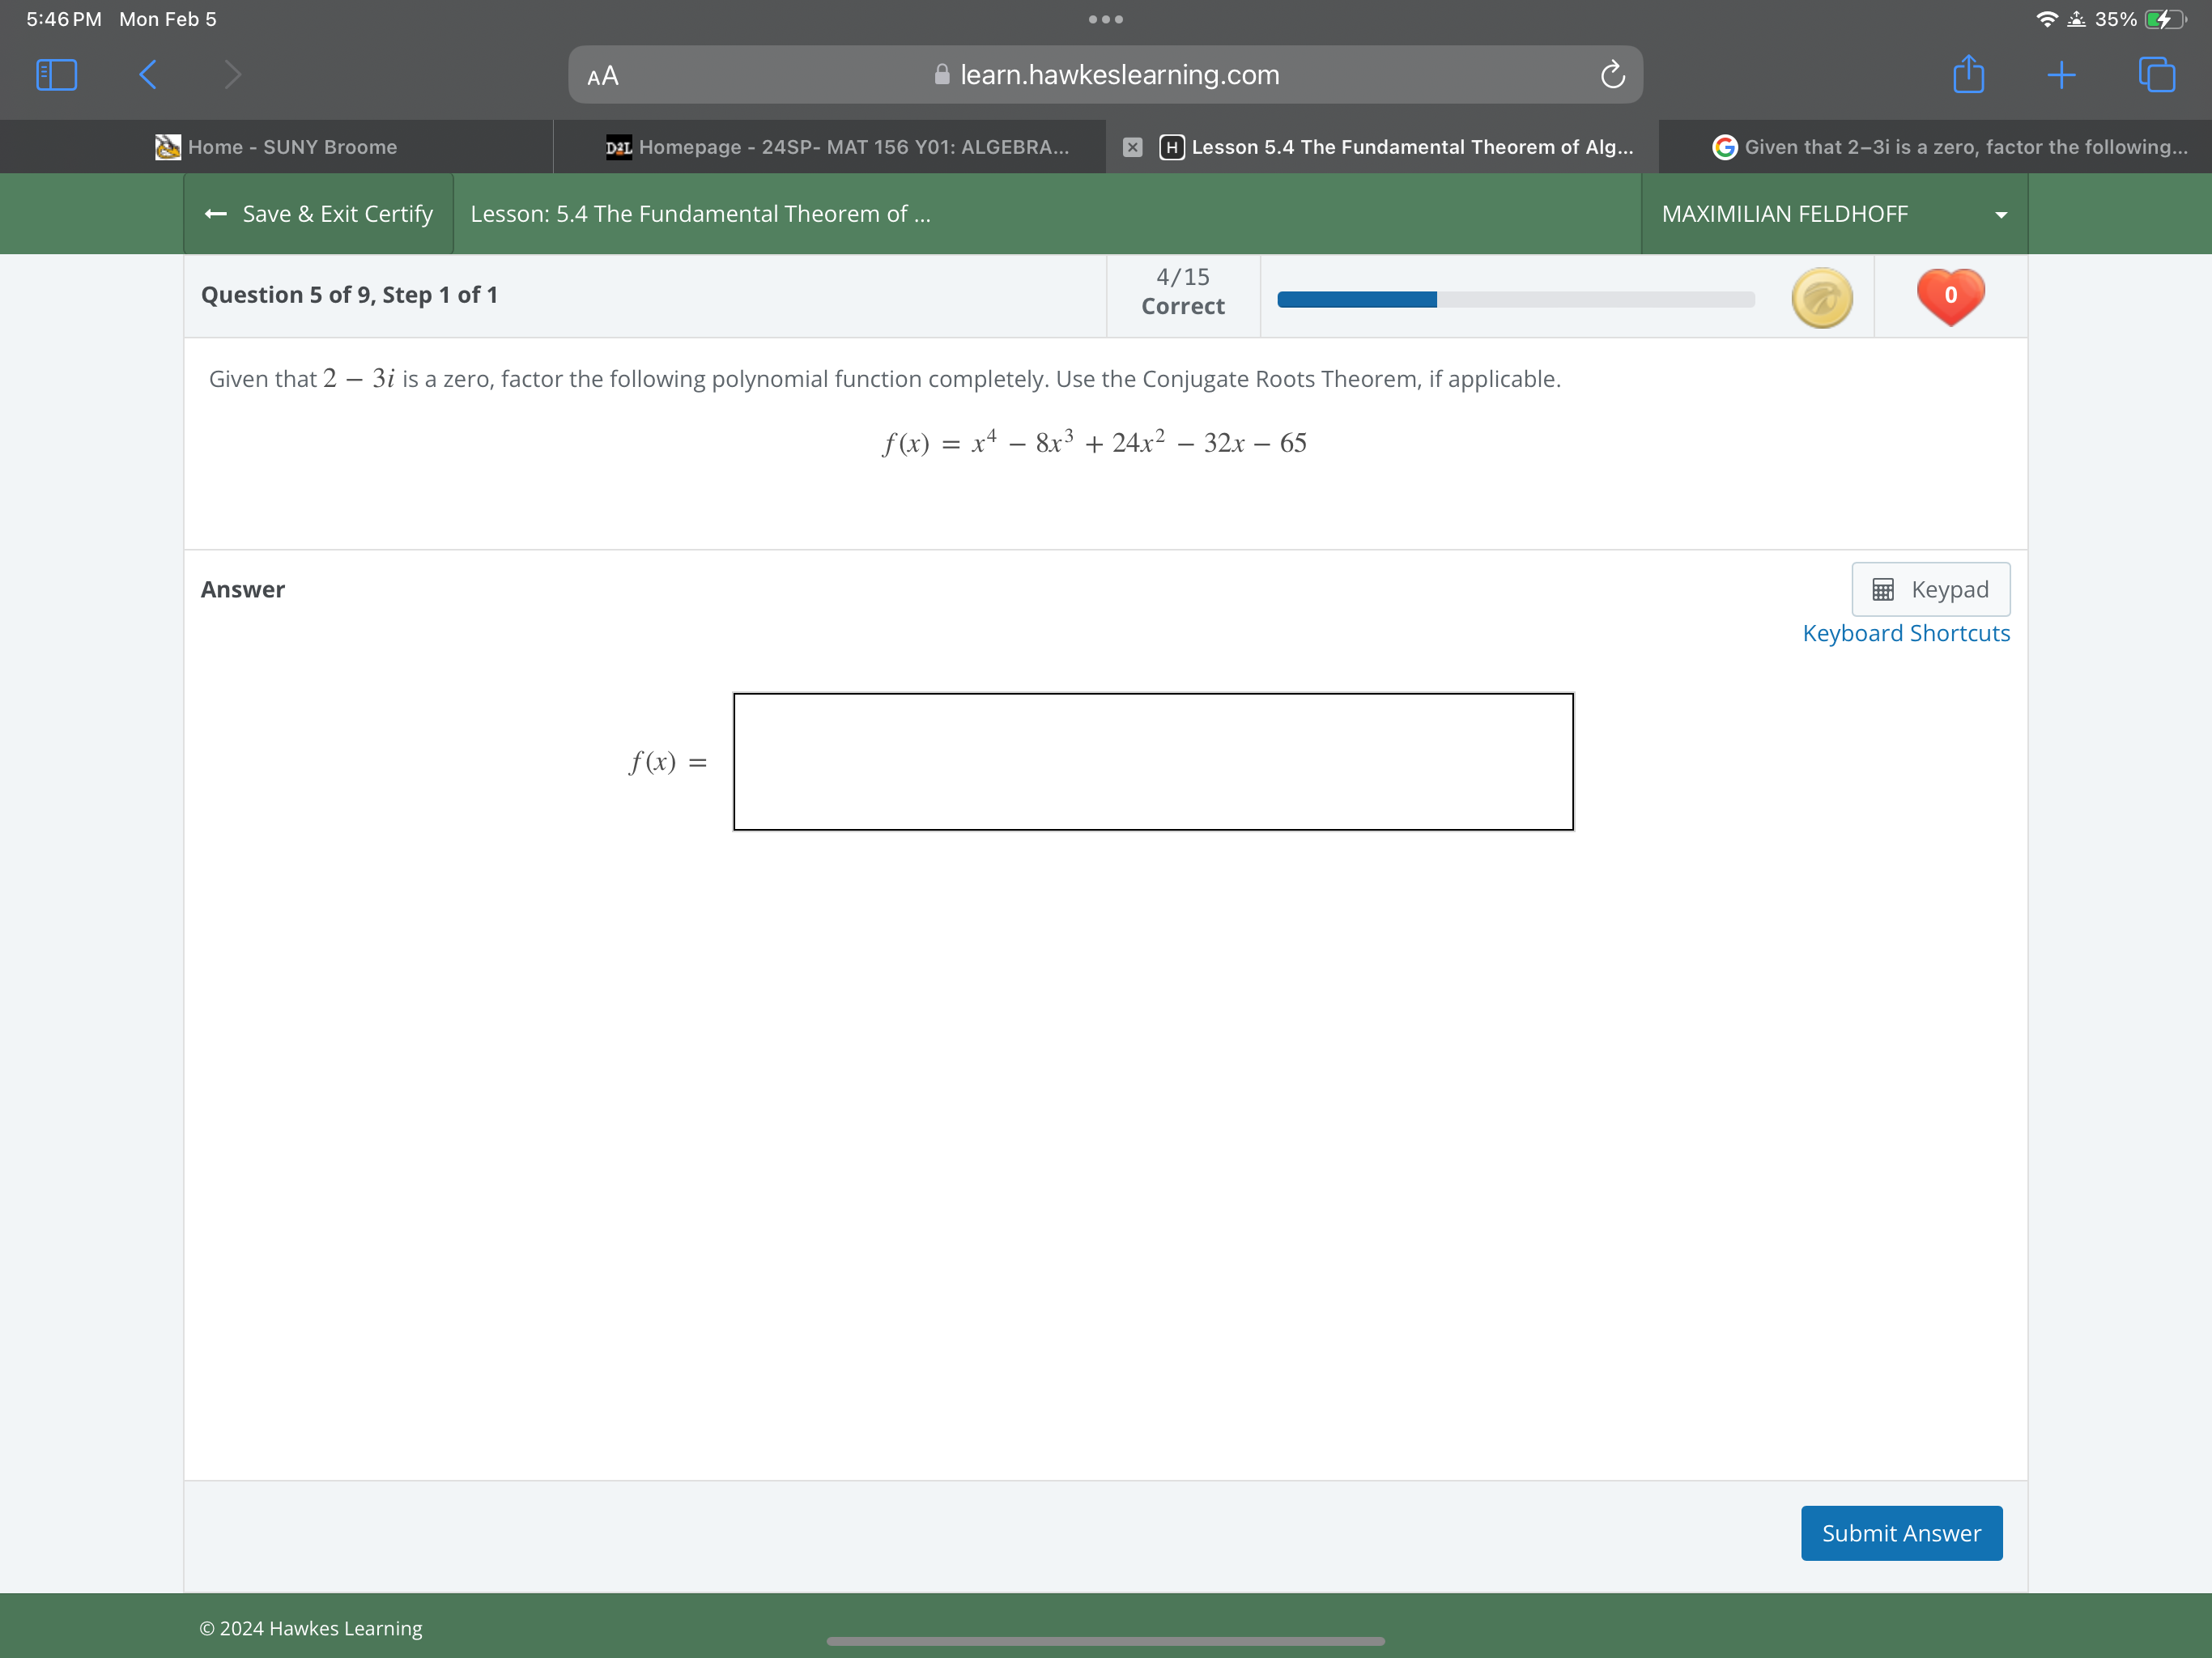This screenshot has width=2212, height=1658.
Task: Go back with the browser back arrow
Action: click(x=148, y=75)
